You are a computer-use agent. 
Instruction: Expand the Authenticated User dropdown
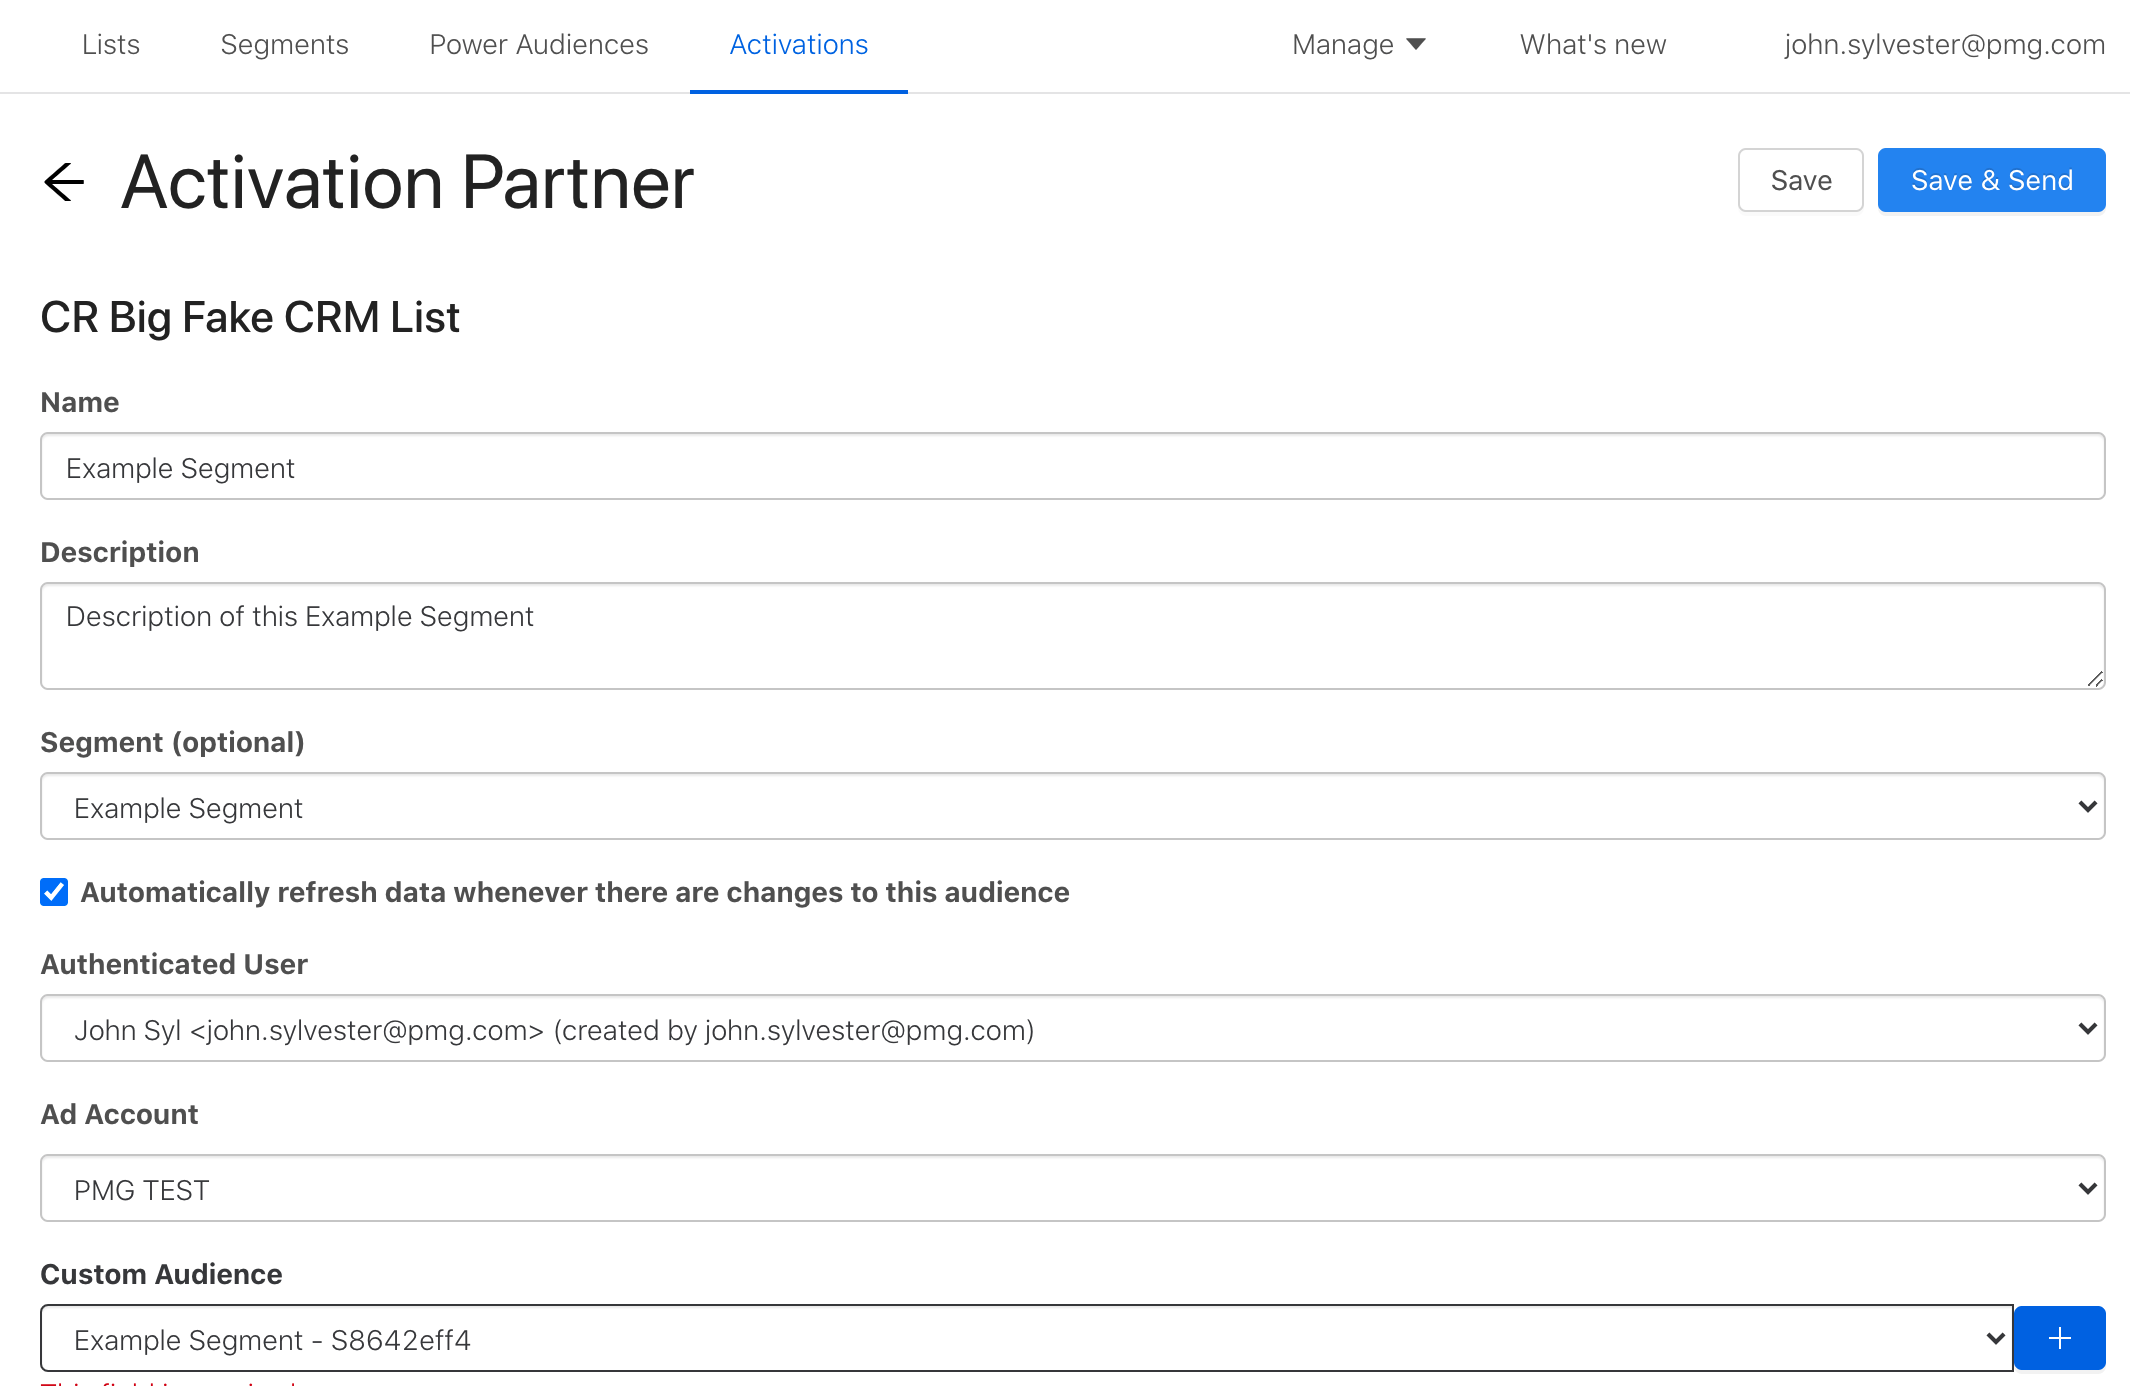[x=1072, y=1028]
